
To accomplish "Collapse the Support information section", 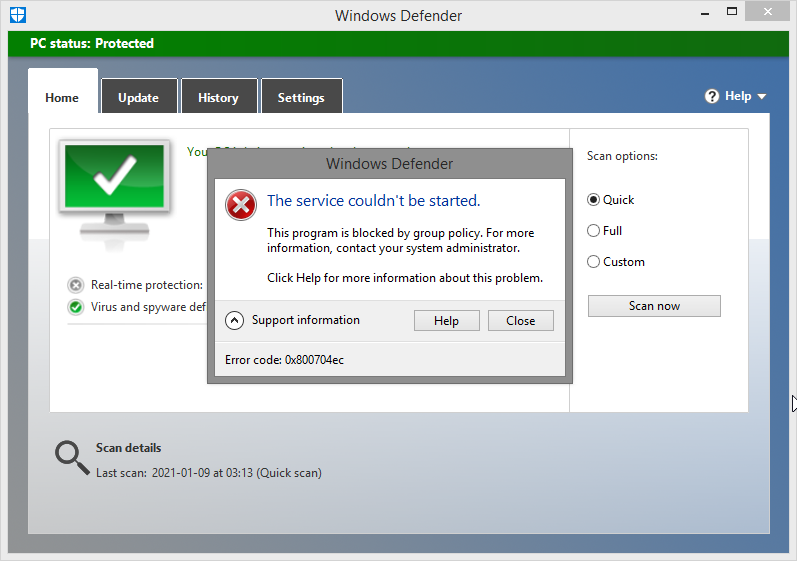I will 234,321.
